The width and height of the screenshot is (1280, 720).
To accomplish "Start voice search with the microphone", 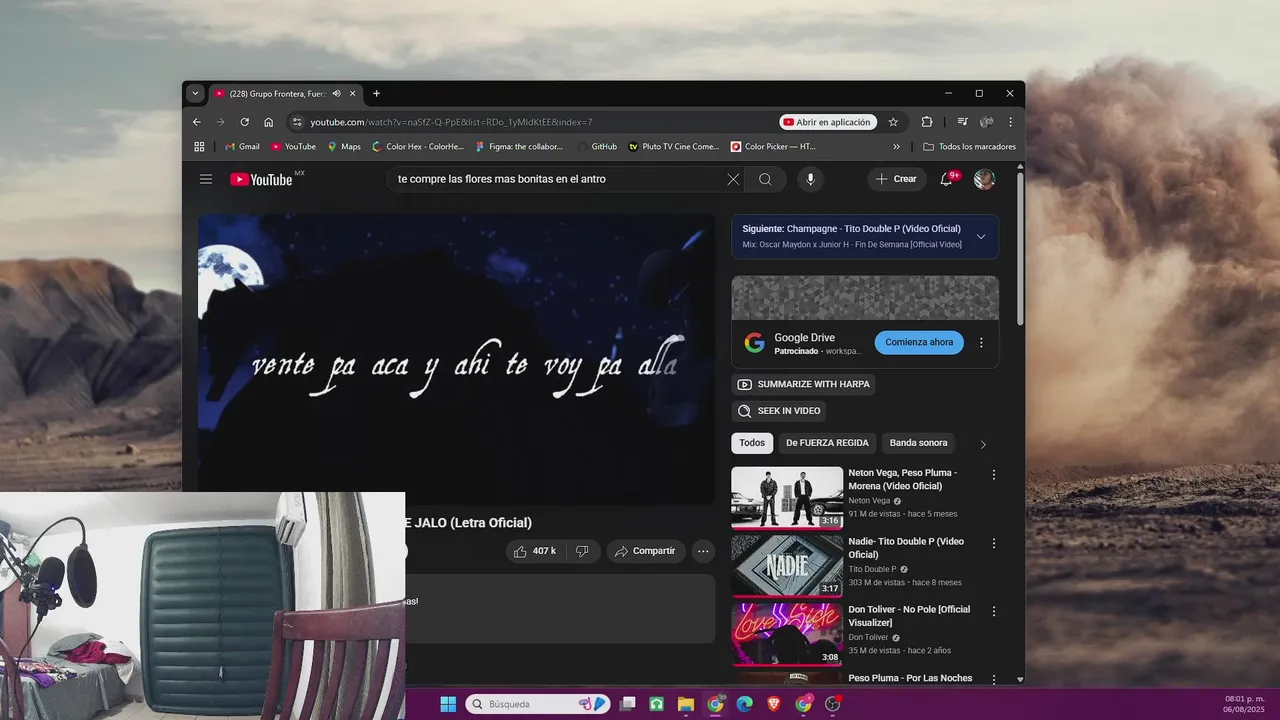I will (x=810, y=179).
